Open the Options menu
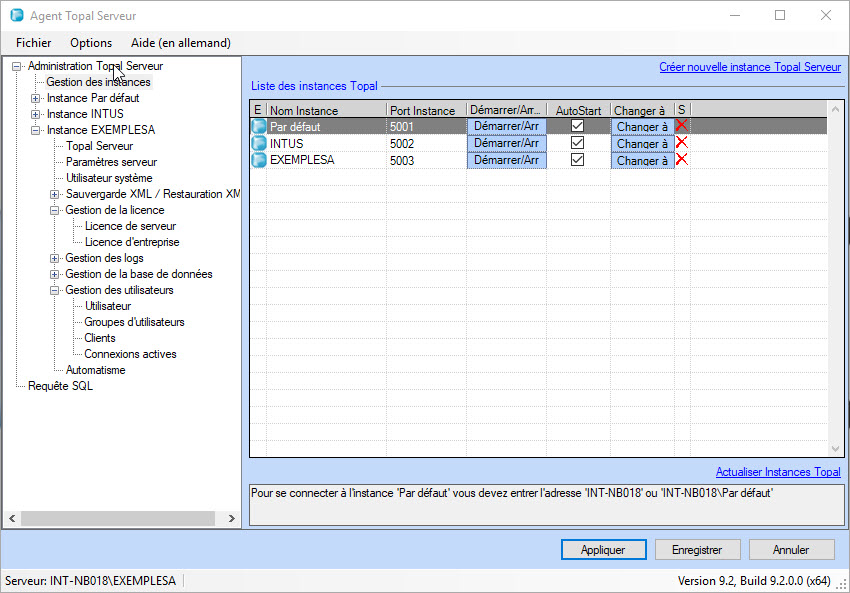Image resolution: width=850 pixels, height=593 pixels. (91, 43)
